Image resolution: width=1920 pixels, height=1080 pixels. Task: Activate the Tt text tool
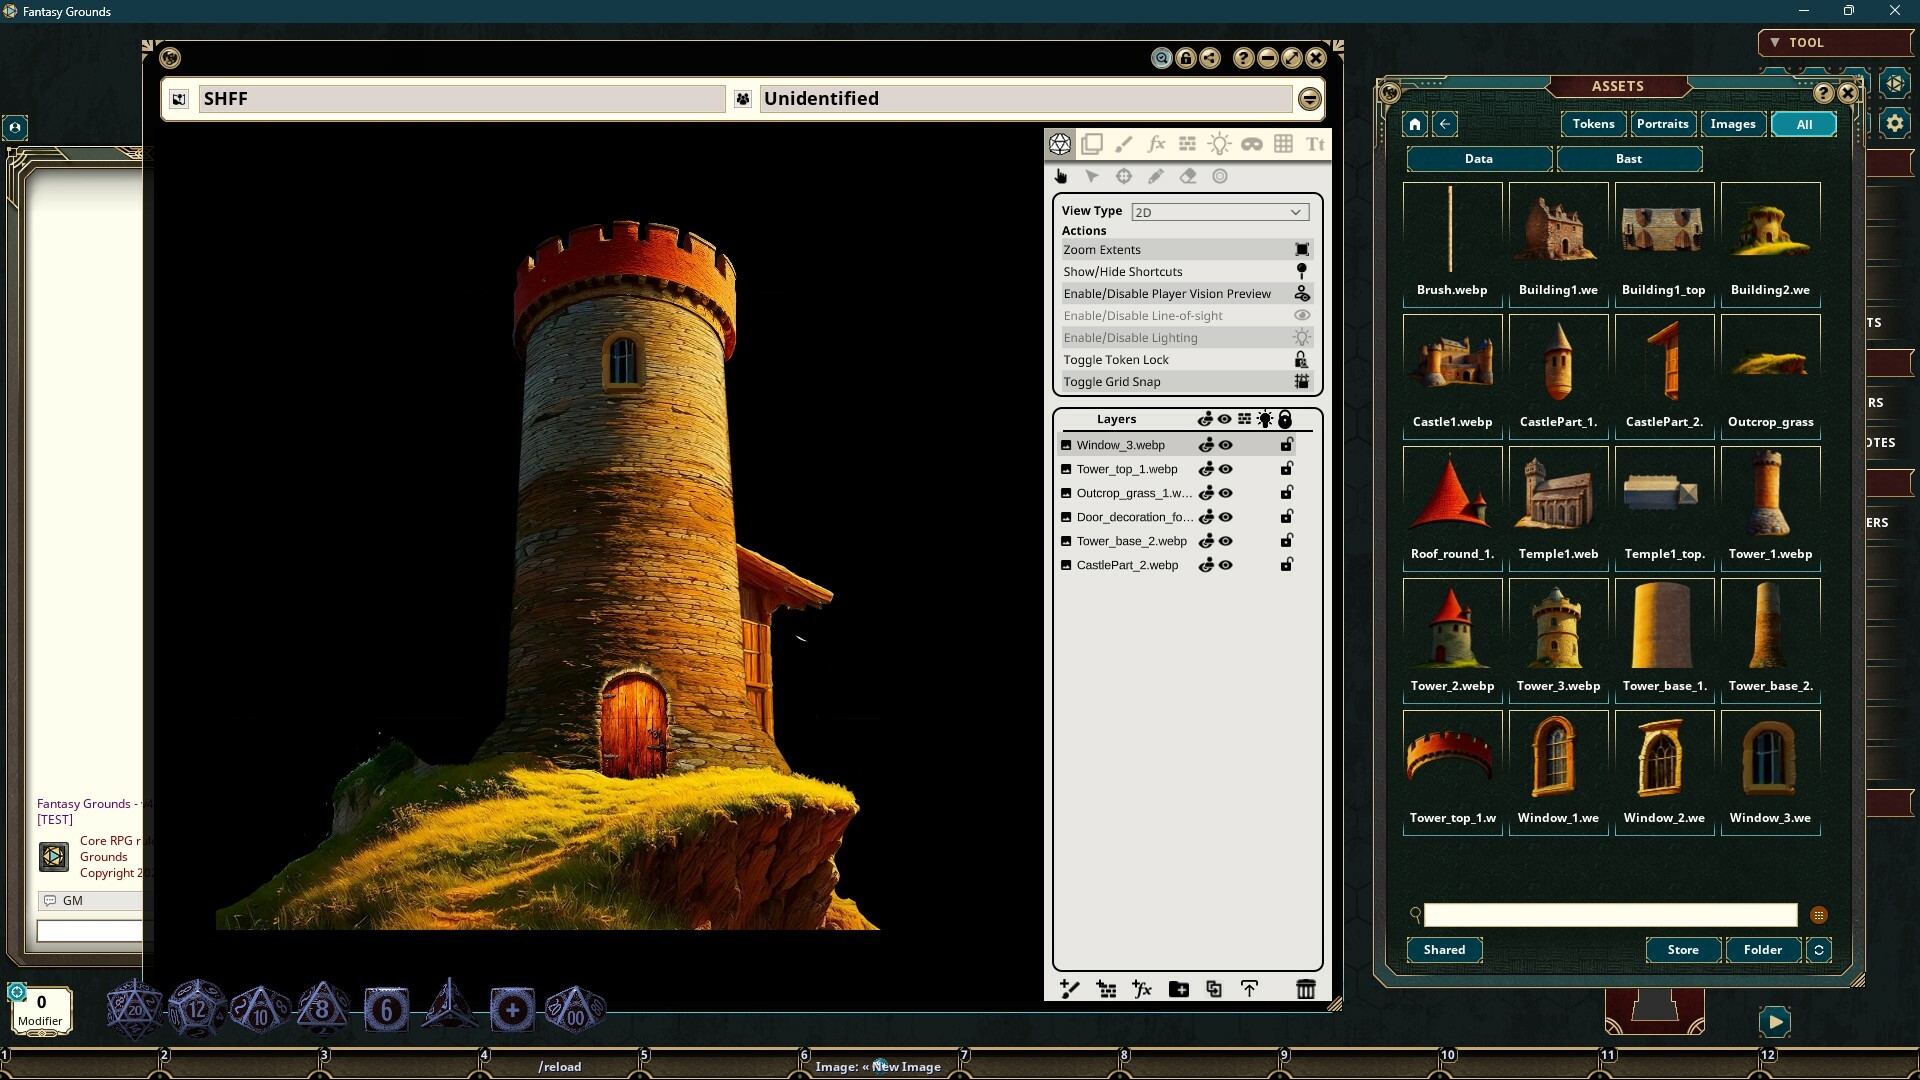coord(1316,143)
